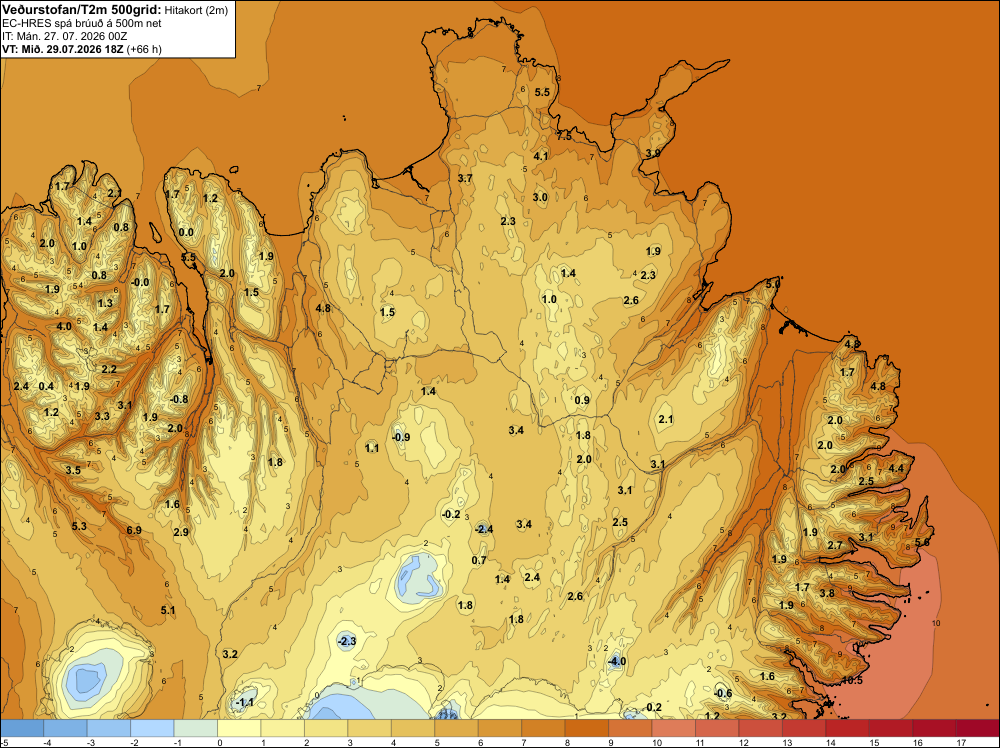Click the legend scale label 12
1000x748 pixels.
click(744, 742)
